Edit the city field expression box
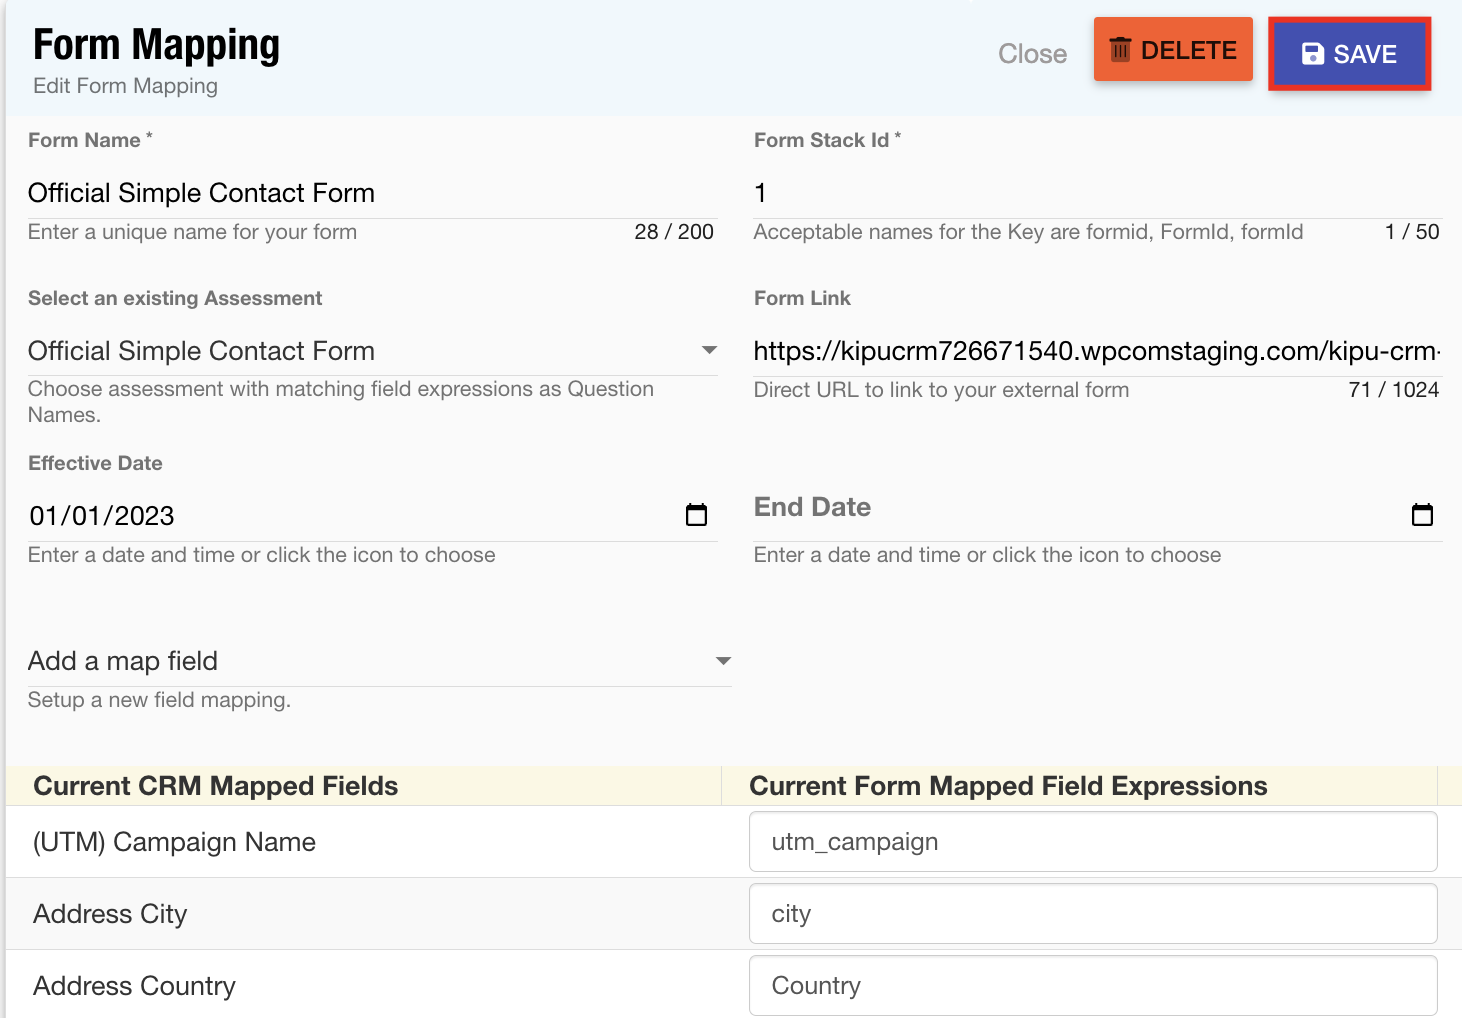 (1092, 914)
